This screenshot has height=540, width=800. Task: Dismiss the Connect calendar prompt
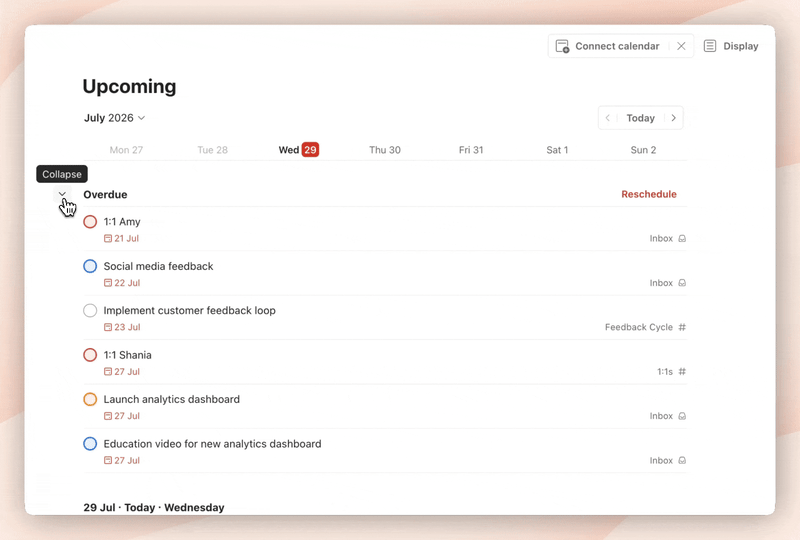tap(681, 46)
